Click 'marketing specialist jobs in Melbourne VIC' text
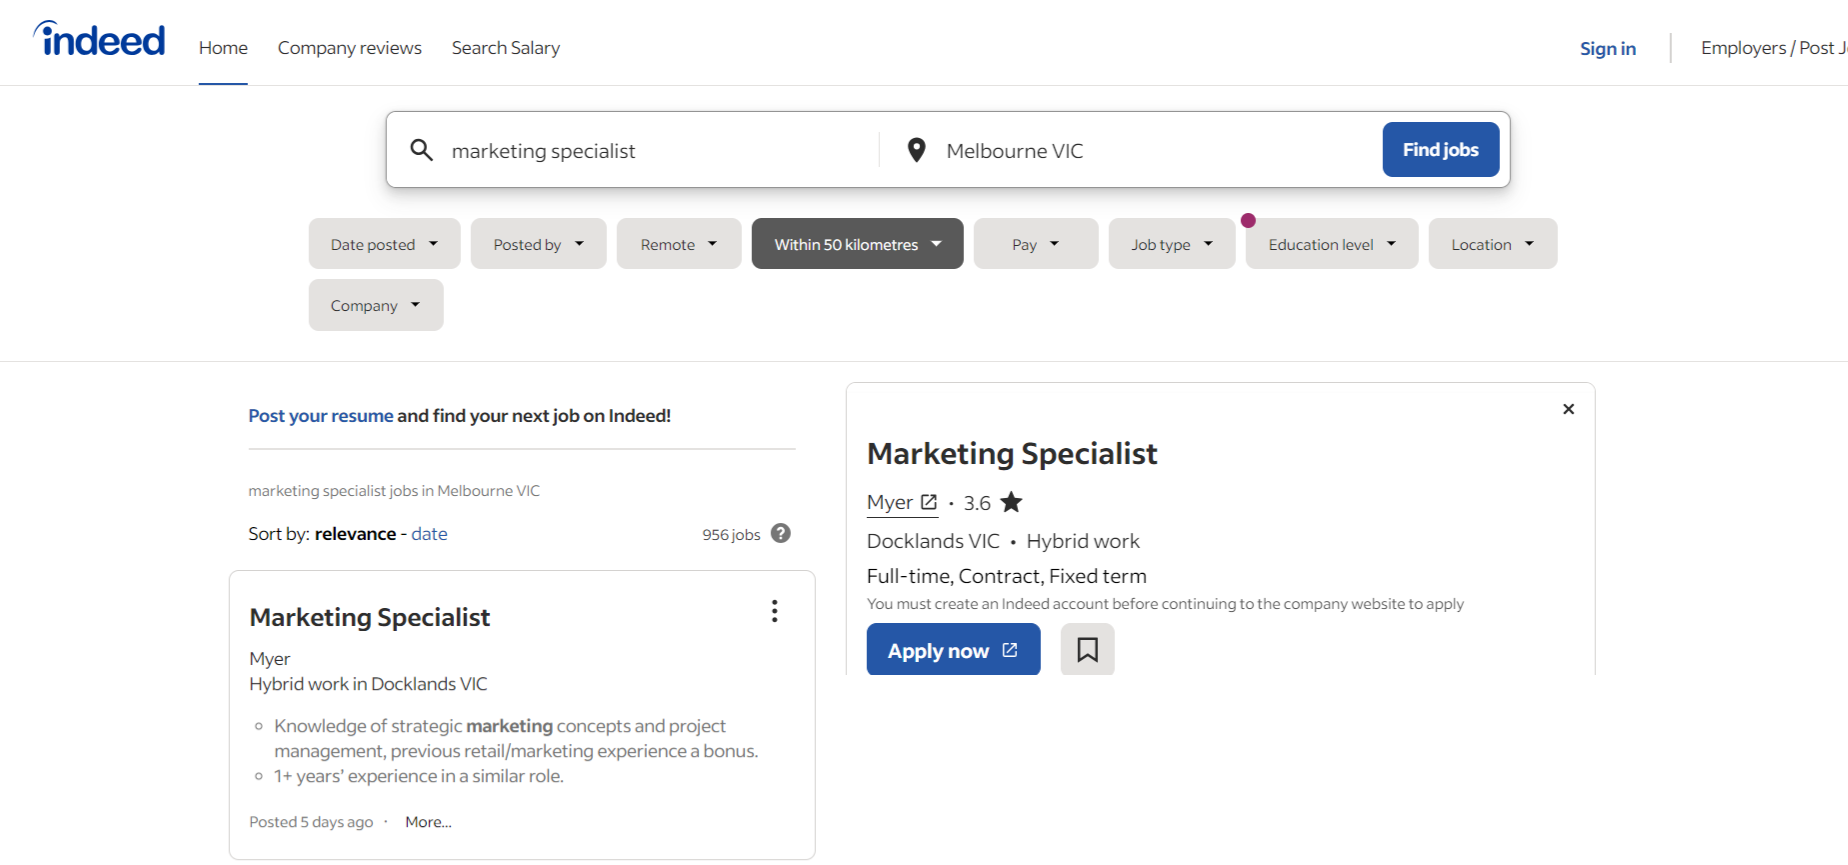Screen dimensions: 1848x865 394,491
